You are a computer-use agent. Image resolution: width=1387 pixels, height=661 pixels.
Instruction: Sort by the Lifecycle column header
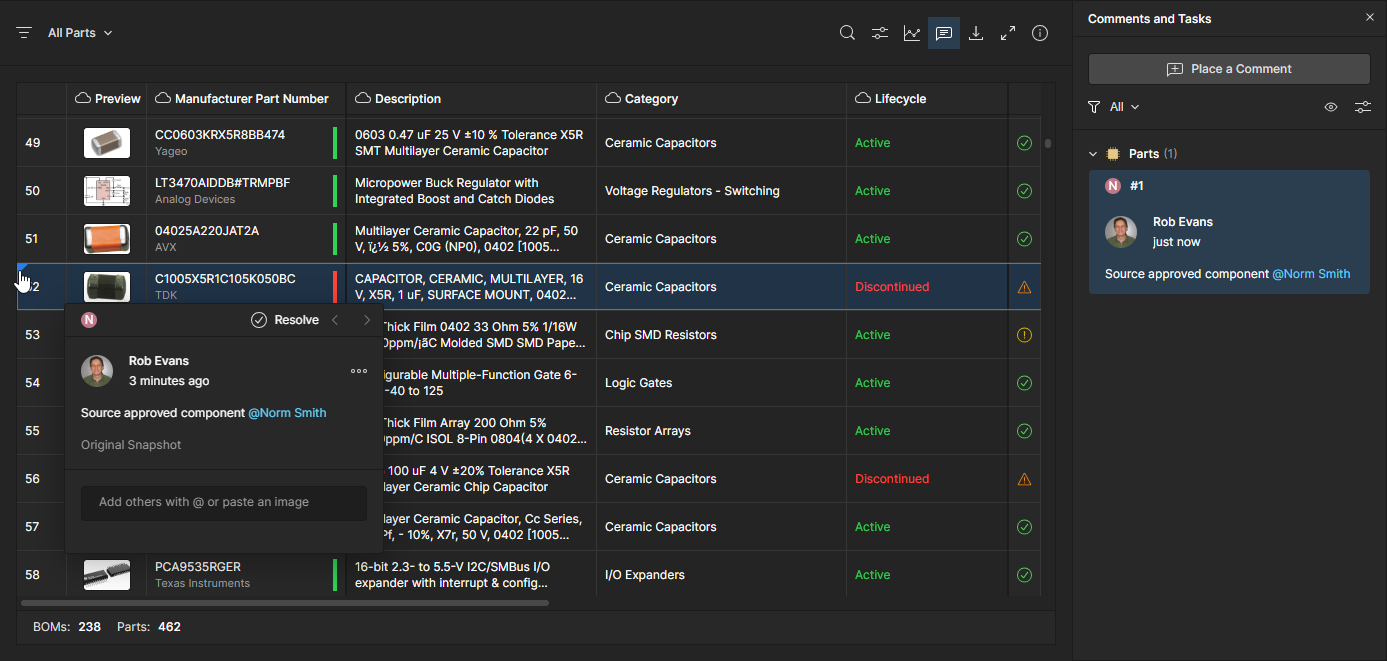(900, 99)
